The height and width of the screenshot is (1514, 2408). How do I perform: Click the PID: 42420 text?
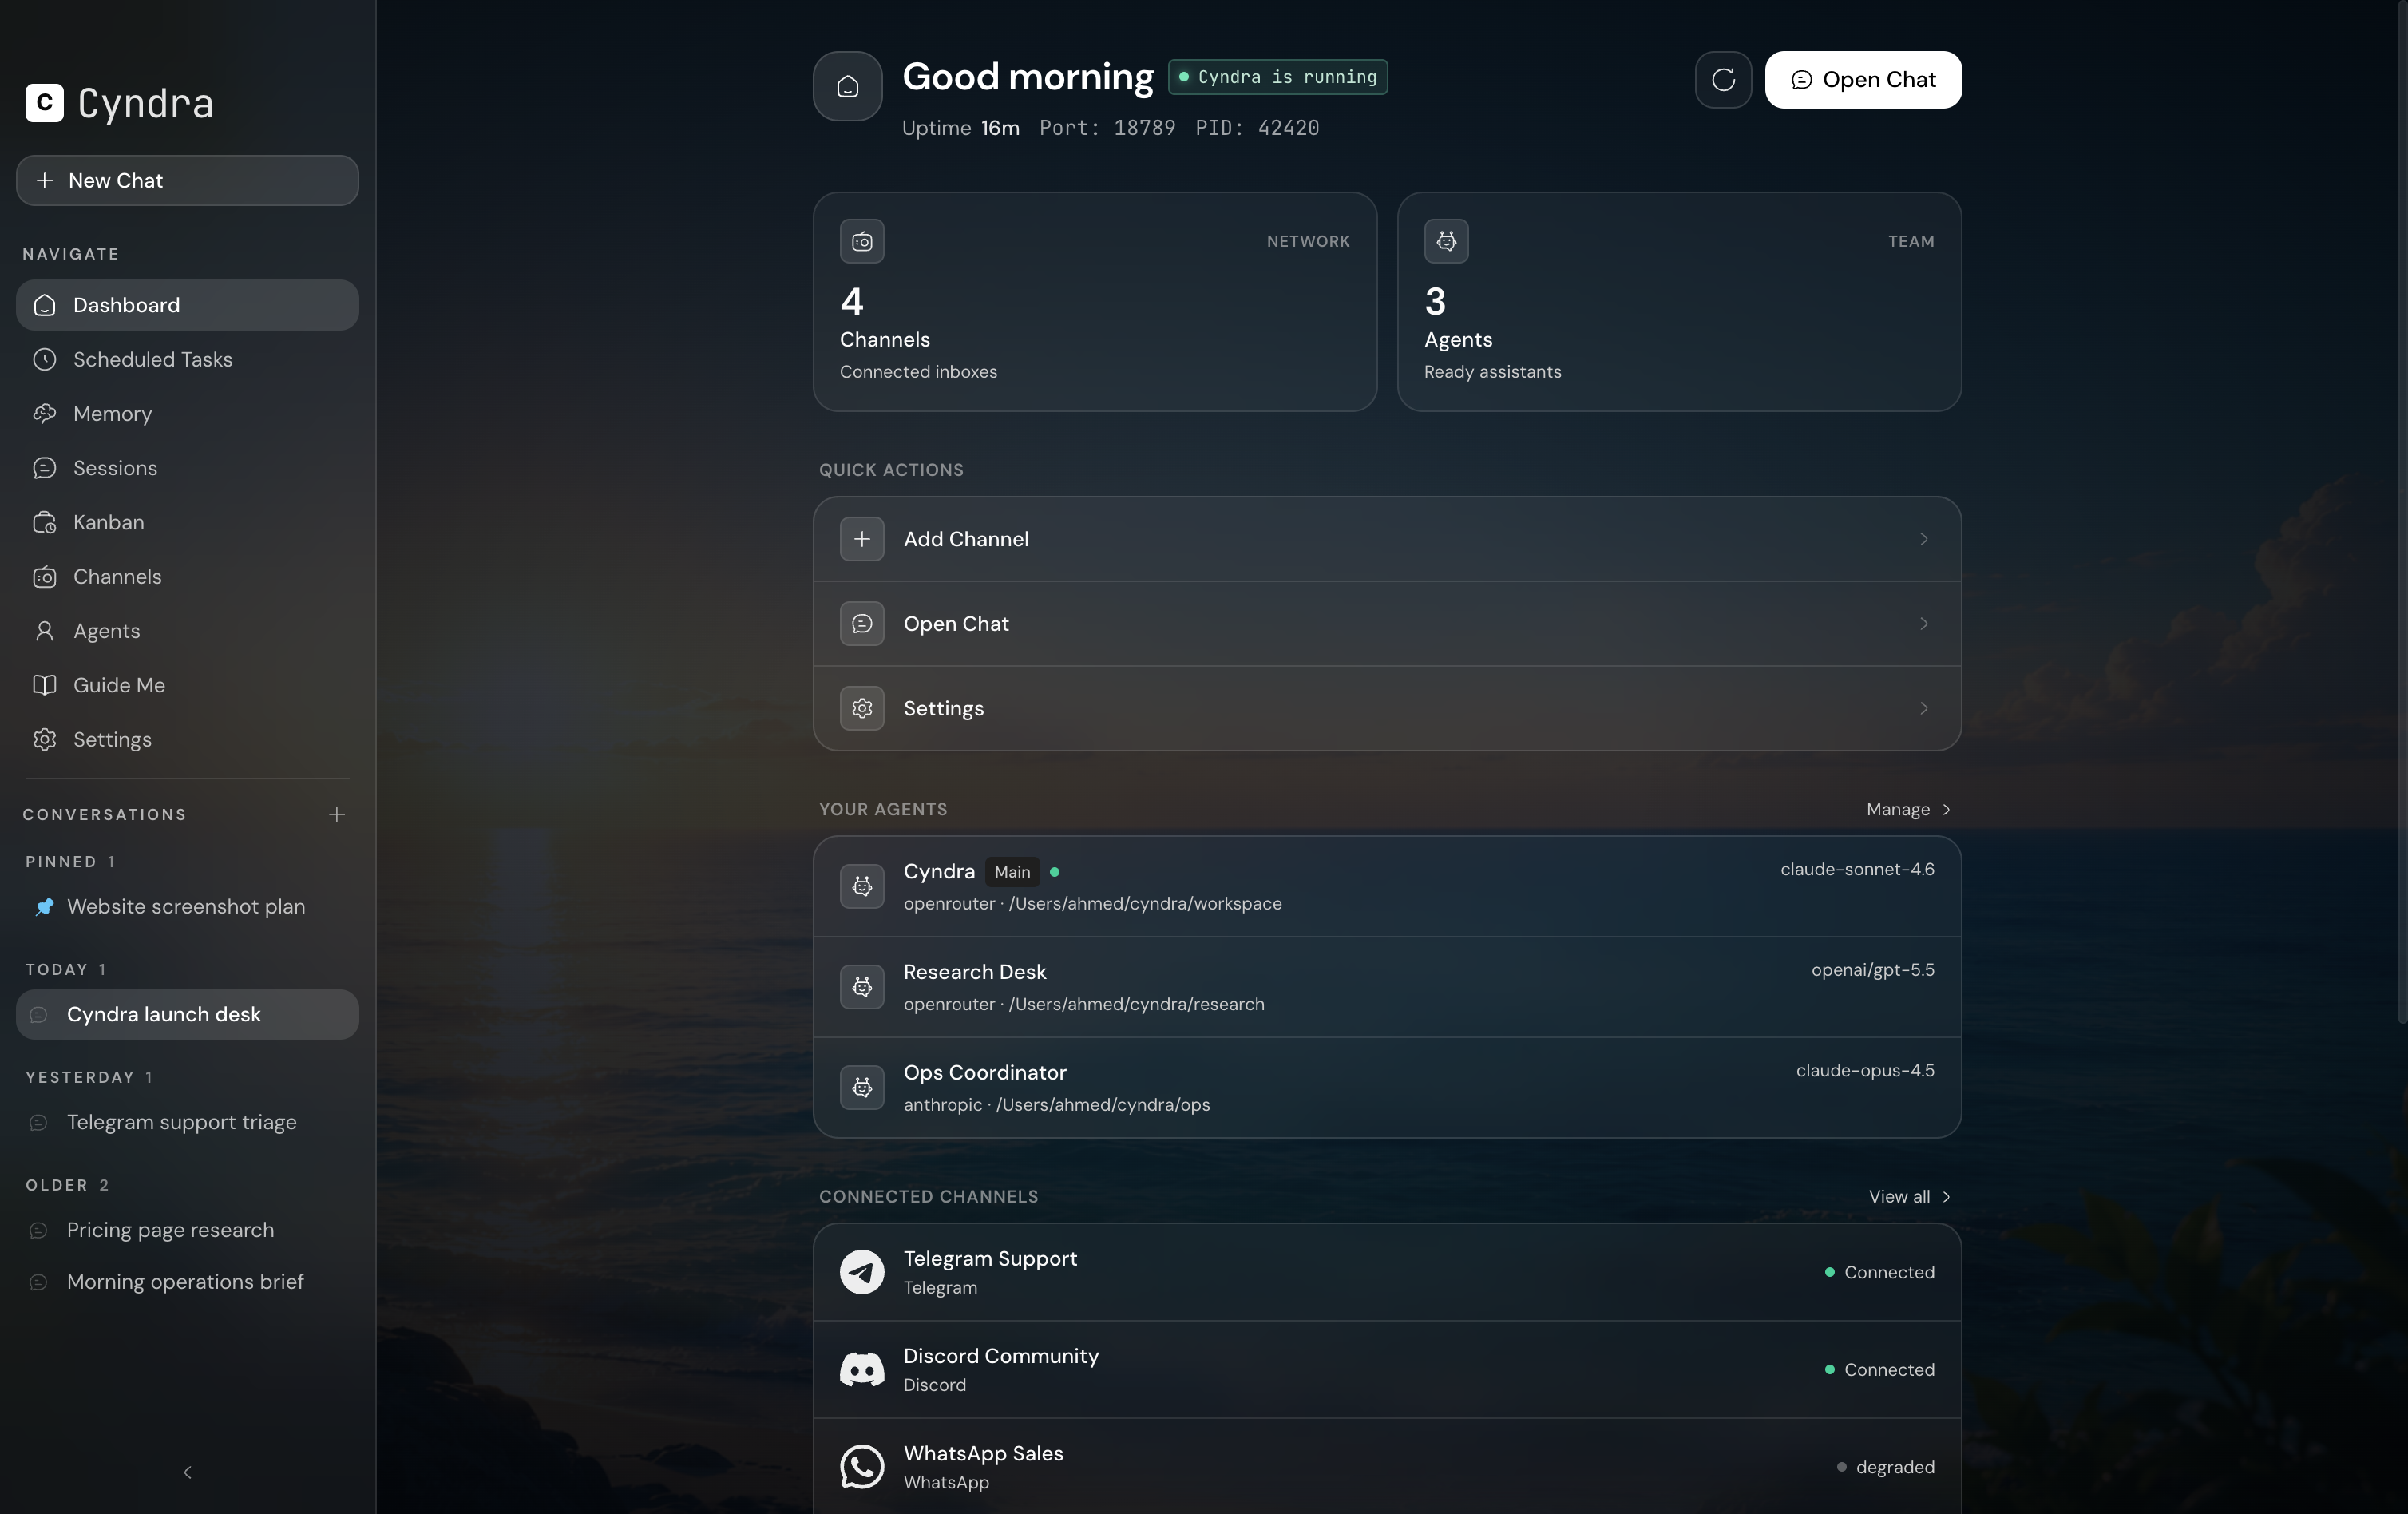click(x=1257, y=128)
